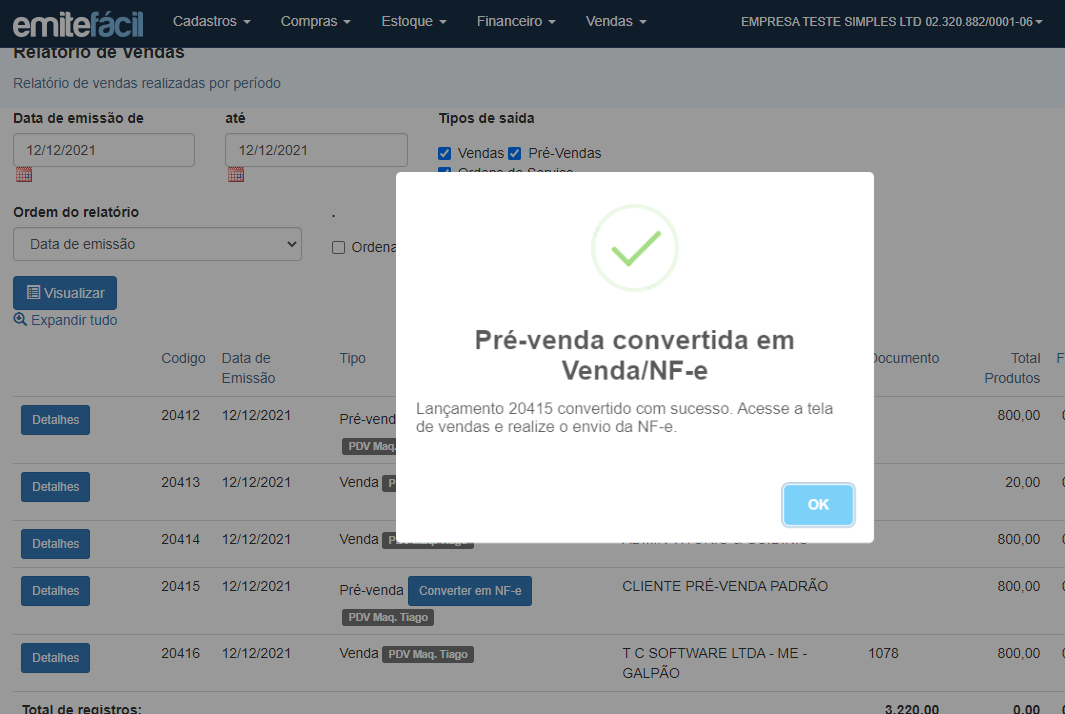
Task: Click code cell 20416
Action: pyautogui.click(x=181, y=654)
